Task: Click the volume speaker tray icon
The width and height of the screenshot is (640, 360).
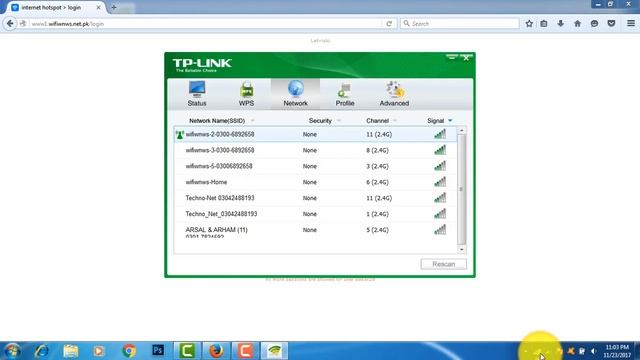Action: point(593,351)
